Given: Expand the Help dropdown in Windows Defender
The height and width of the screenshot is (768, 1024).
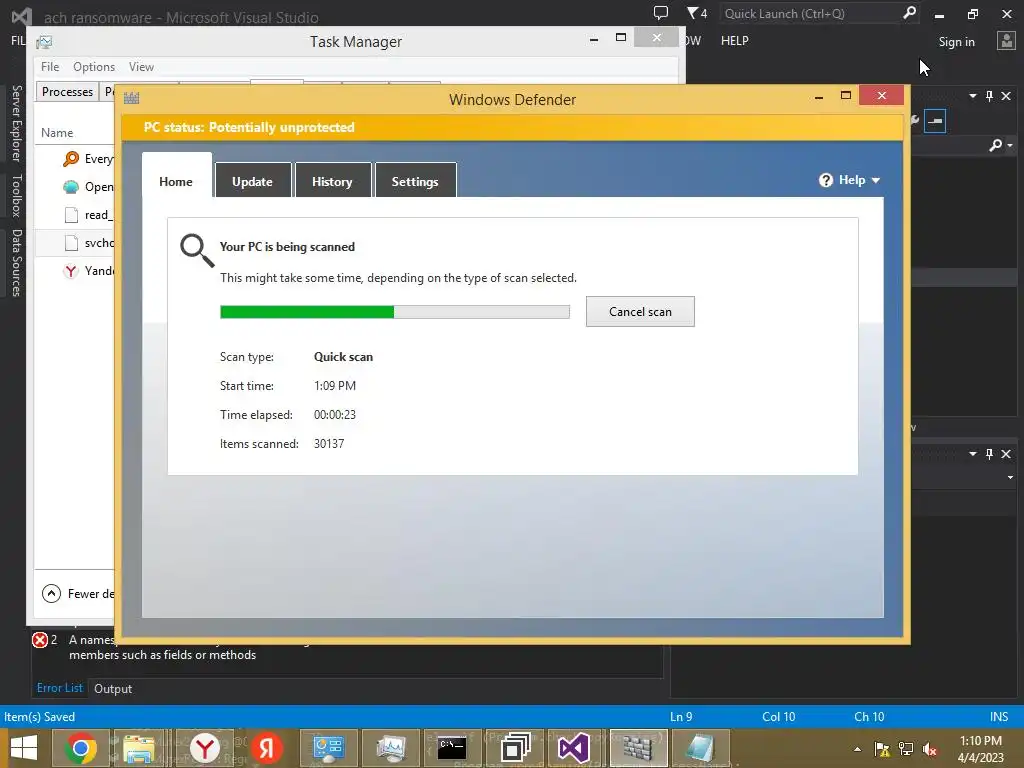Looking at the screenshot, I should point(876,180).
